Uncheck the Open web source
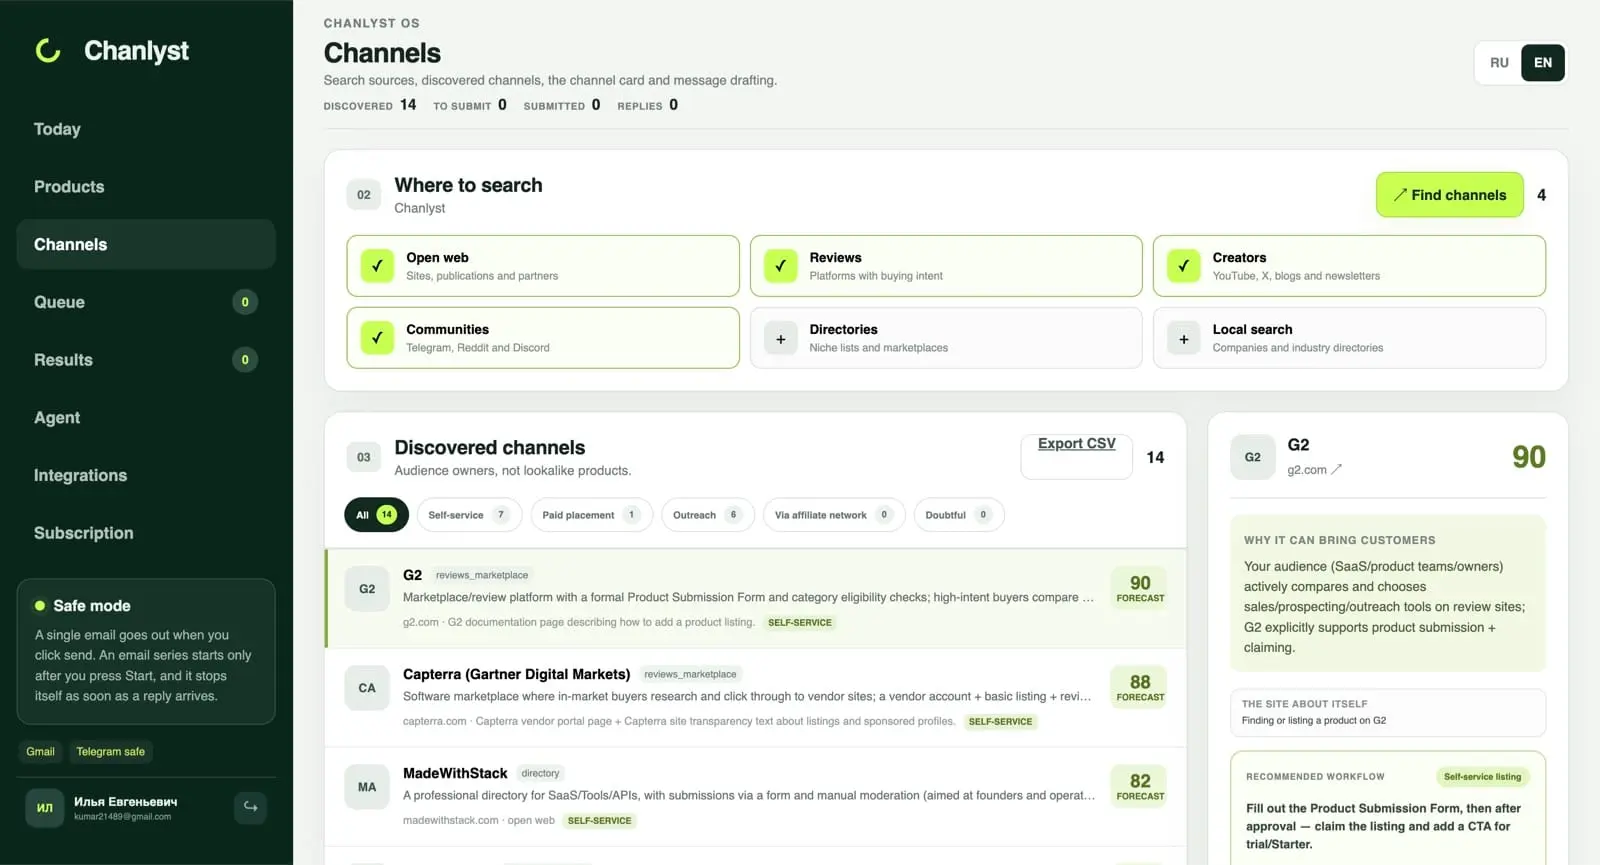This screenshot has height=865, width=1600. pyautogui.click(x=377, y=266)
